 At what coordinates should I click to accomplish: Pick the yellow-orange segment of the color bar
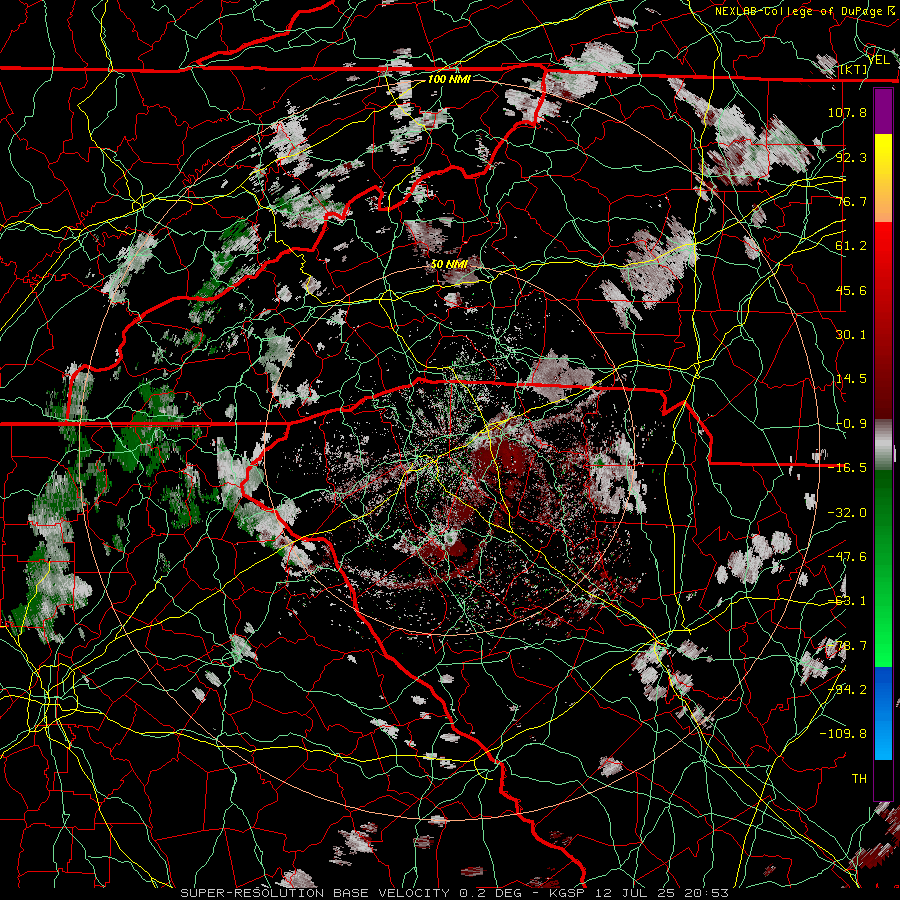(x=883, y=178)
